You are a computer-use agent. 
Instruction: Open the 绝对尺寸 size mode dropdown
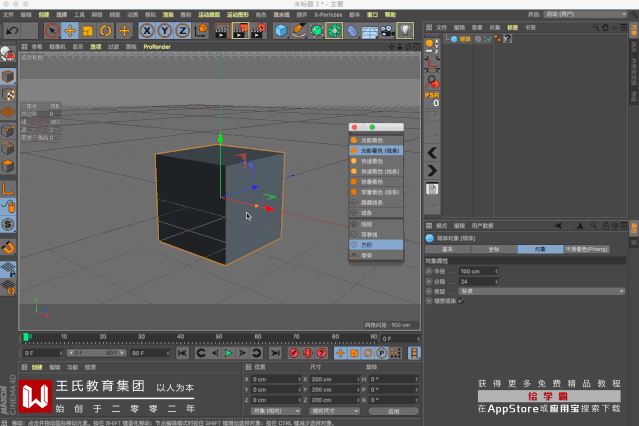click(x=334, y=411)
